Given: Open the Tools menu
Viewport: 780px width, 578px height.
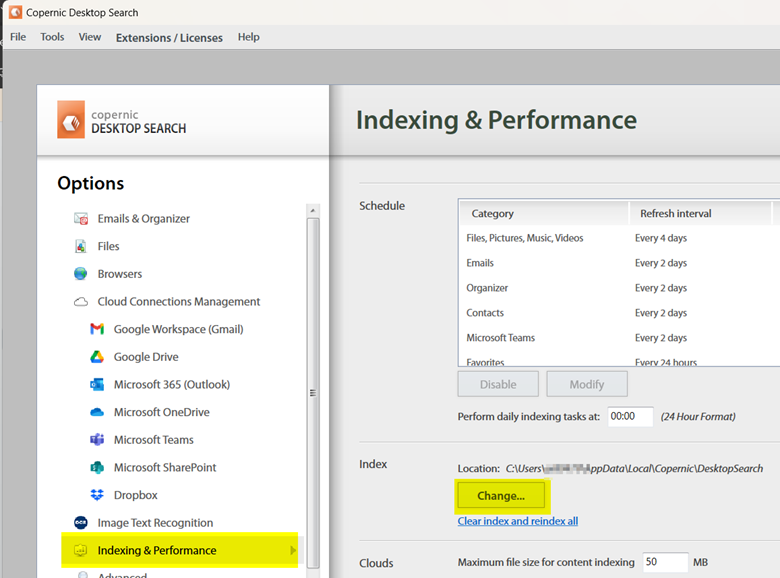Looking at the screenshot, I should (x=52, y=37).
